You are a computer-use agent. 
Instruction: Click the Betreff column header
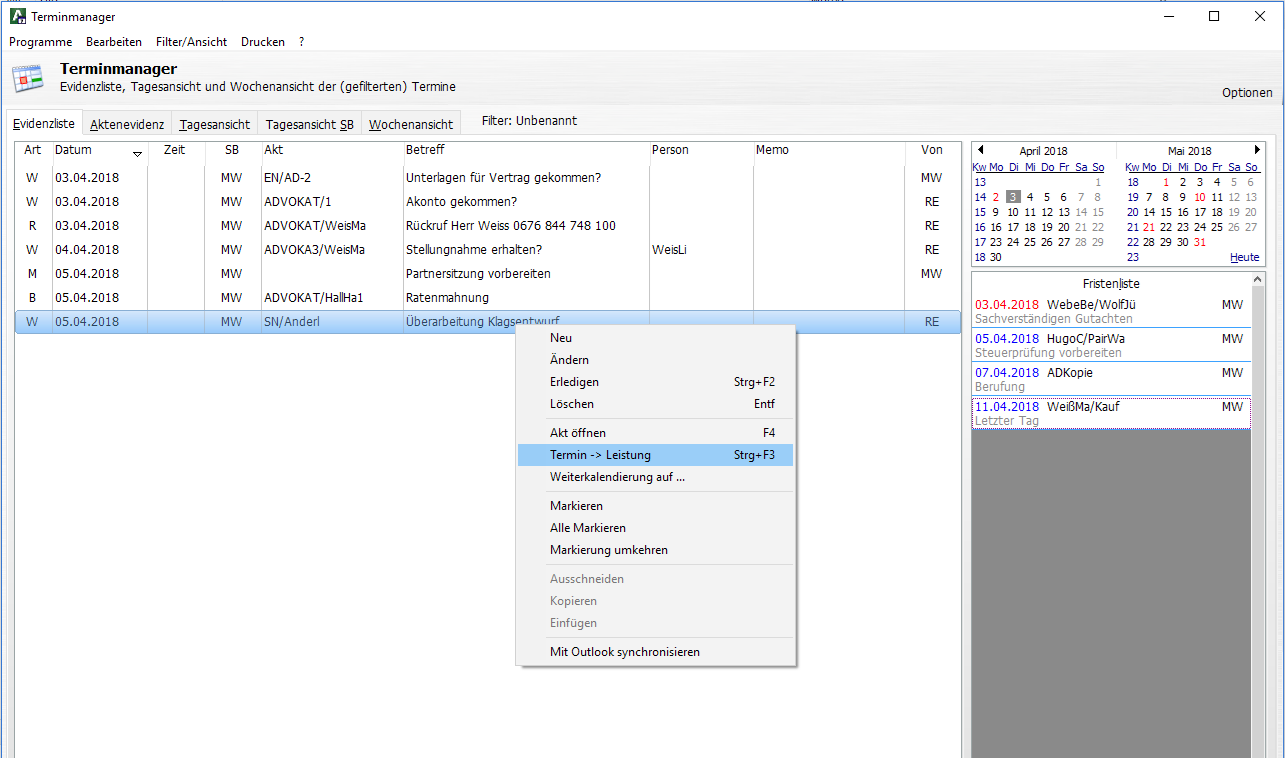[x=525, y=150]
